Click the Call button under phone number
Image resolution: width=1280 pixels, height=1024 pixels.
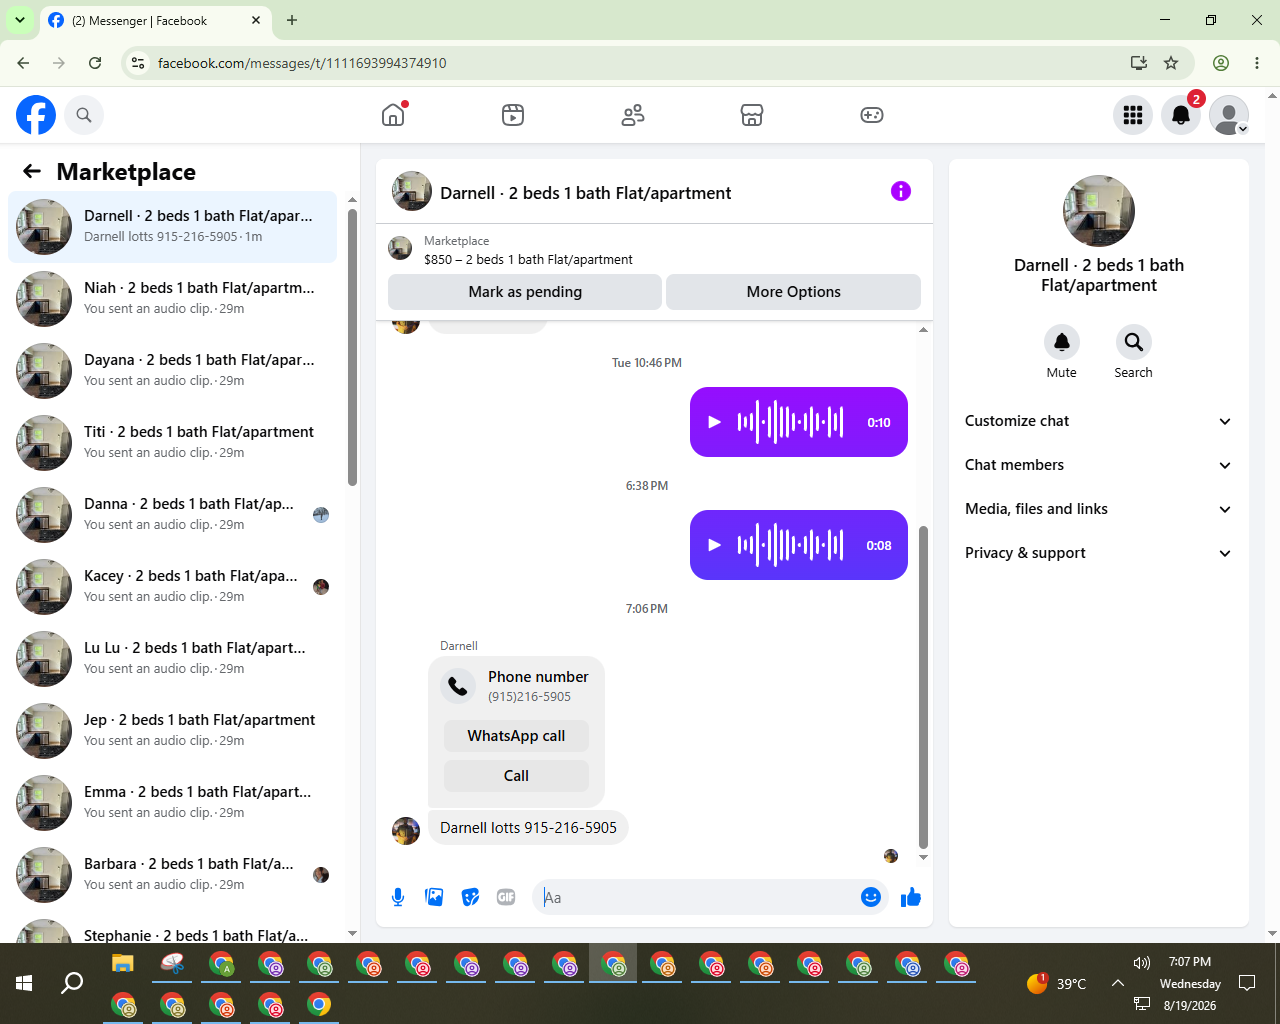pos(516,776)
